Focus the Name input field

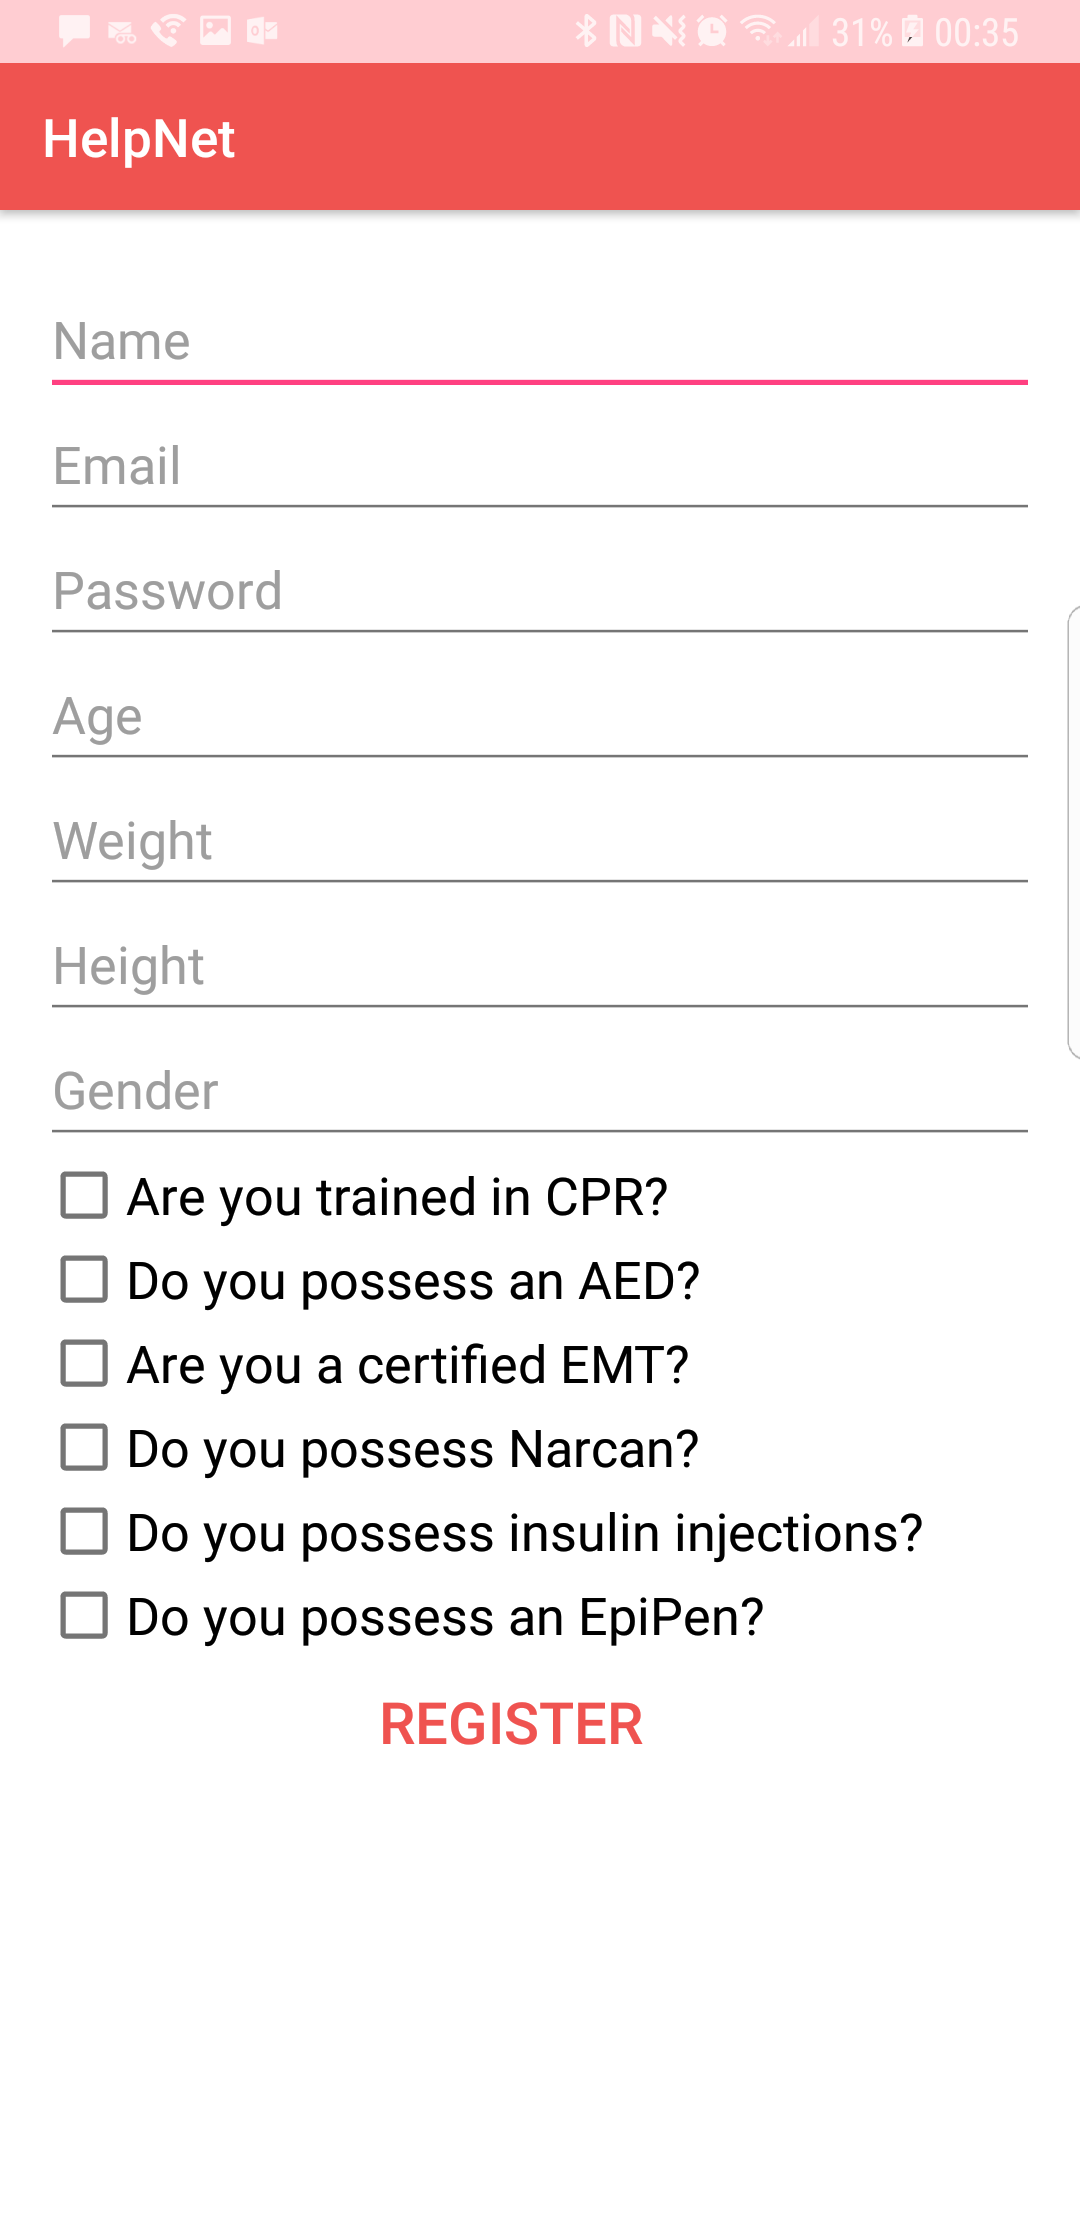[540, 342]
